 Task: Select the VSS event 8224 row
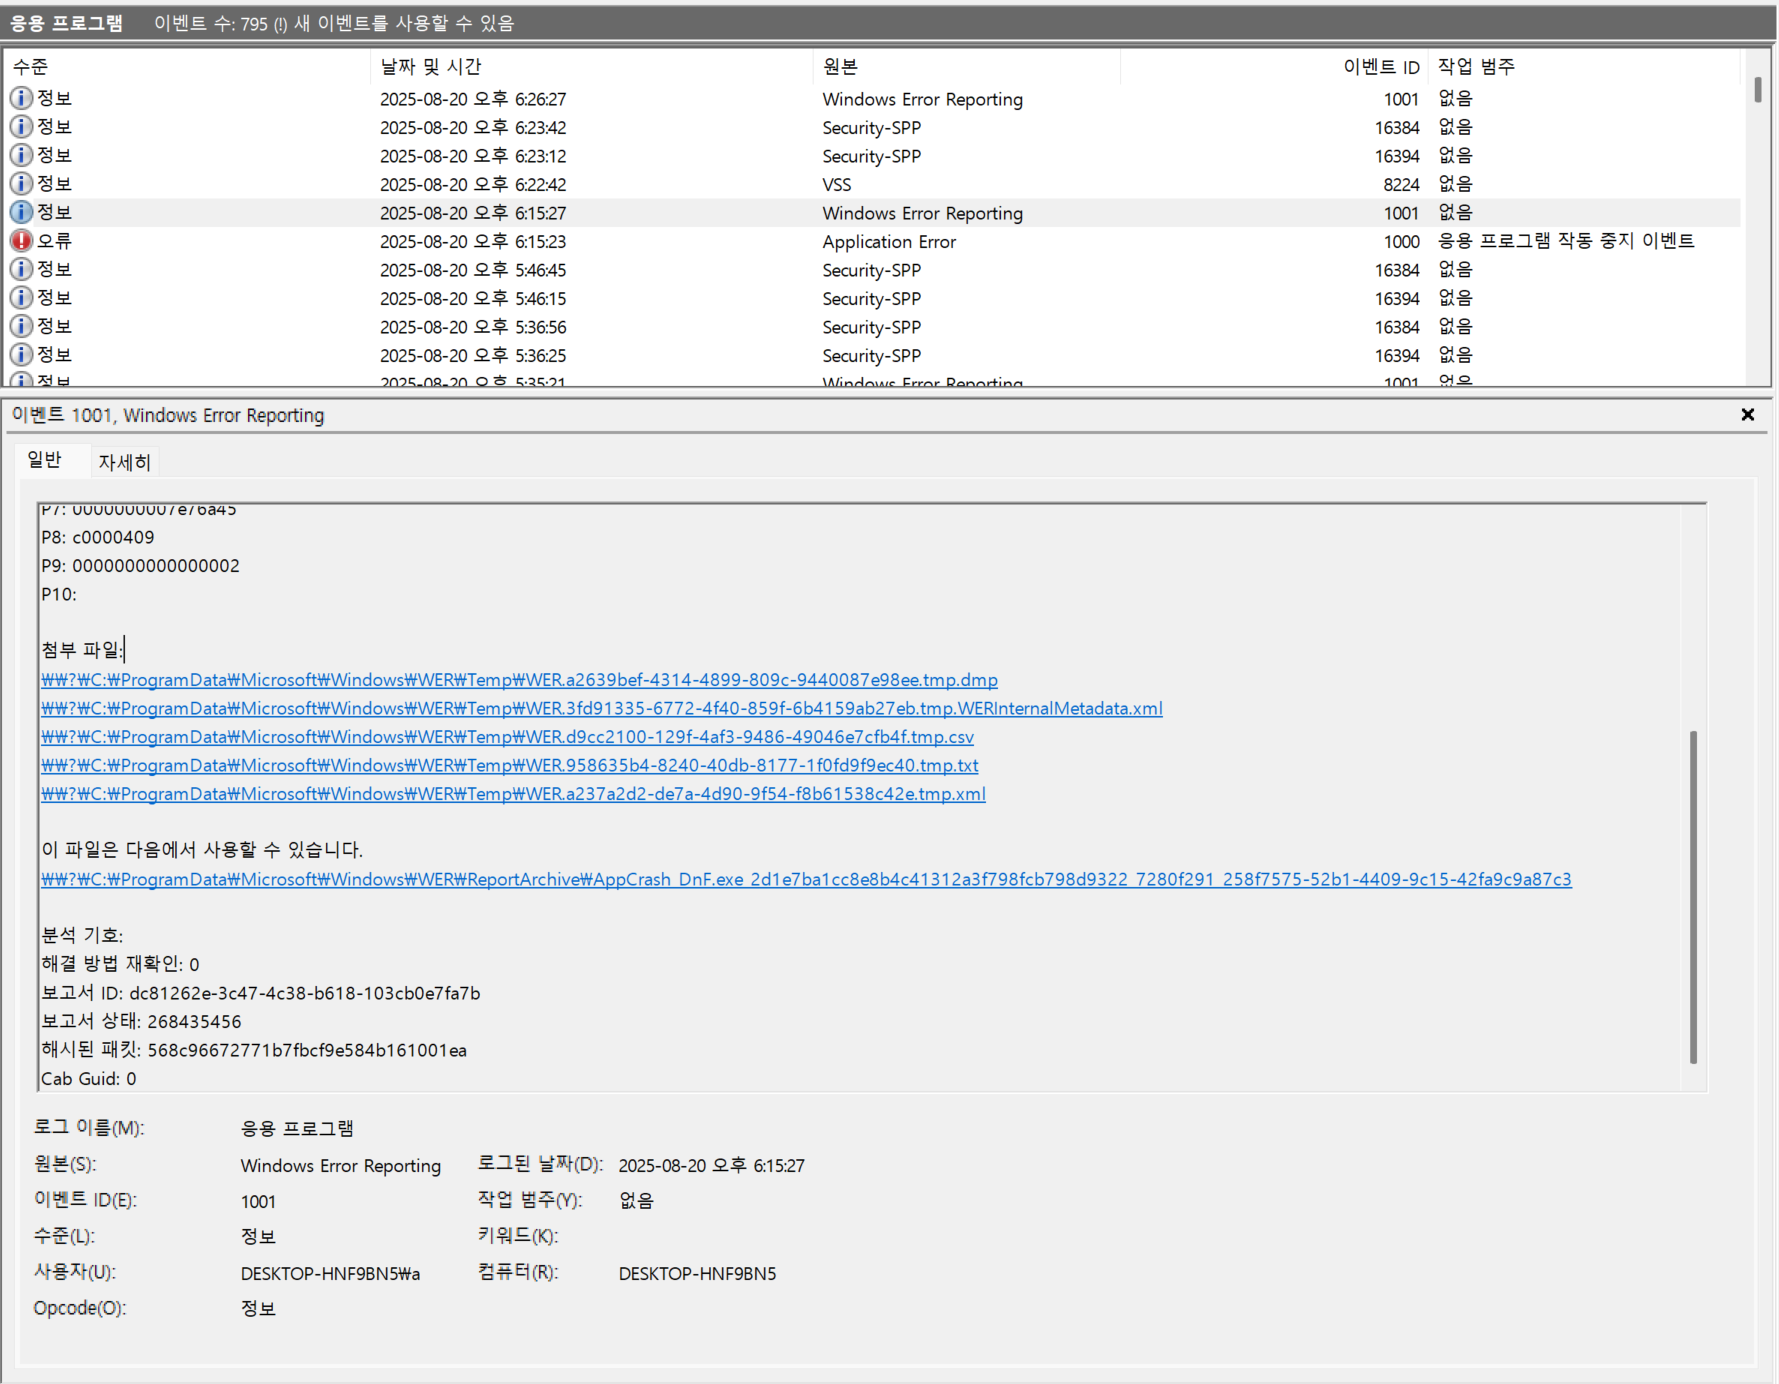tap(872, 184)
